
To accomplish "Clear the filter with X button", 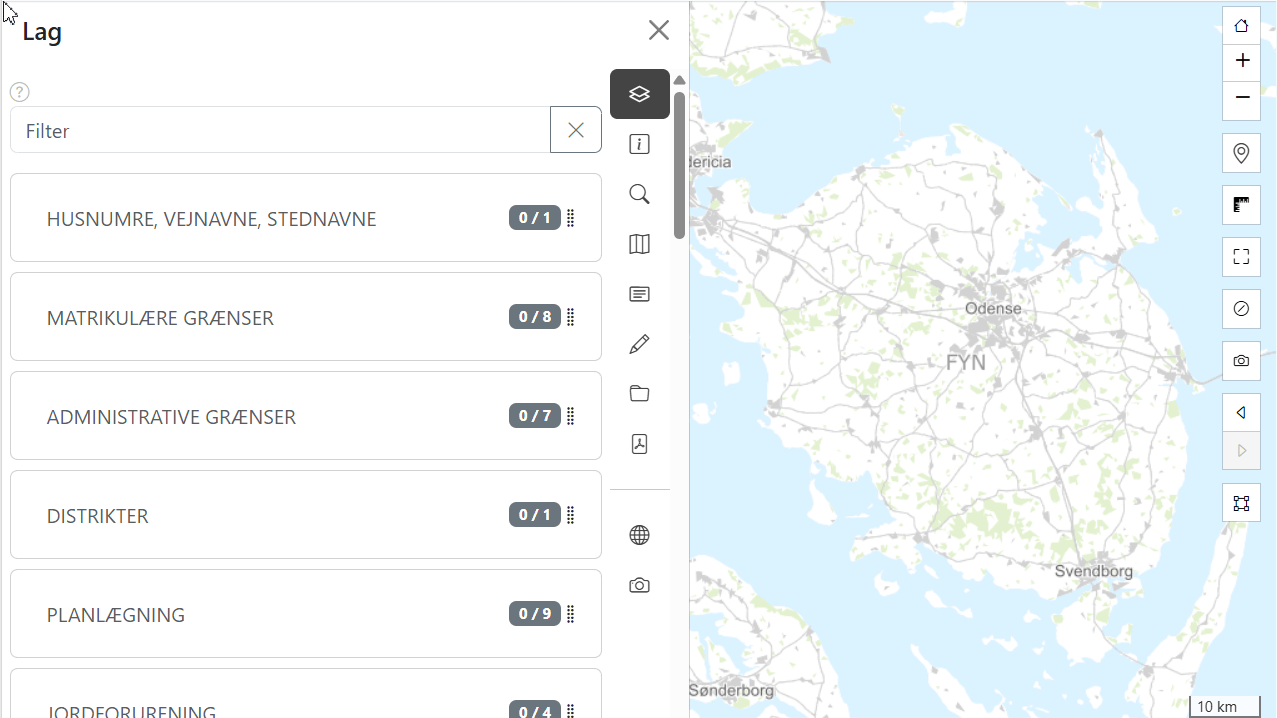I will point(576,130).
